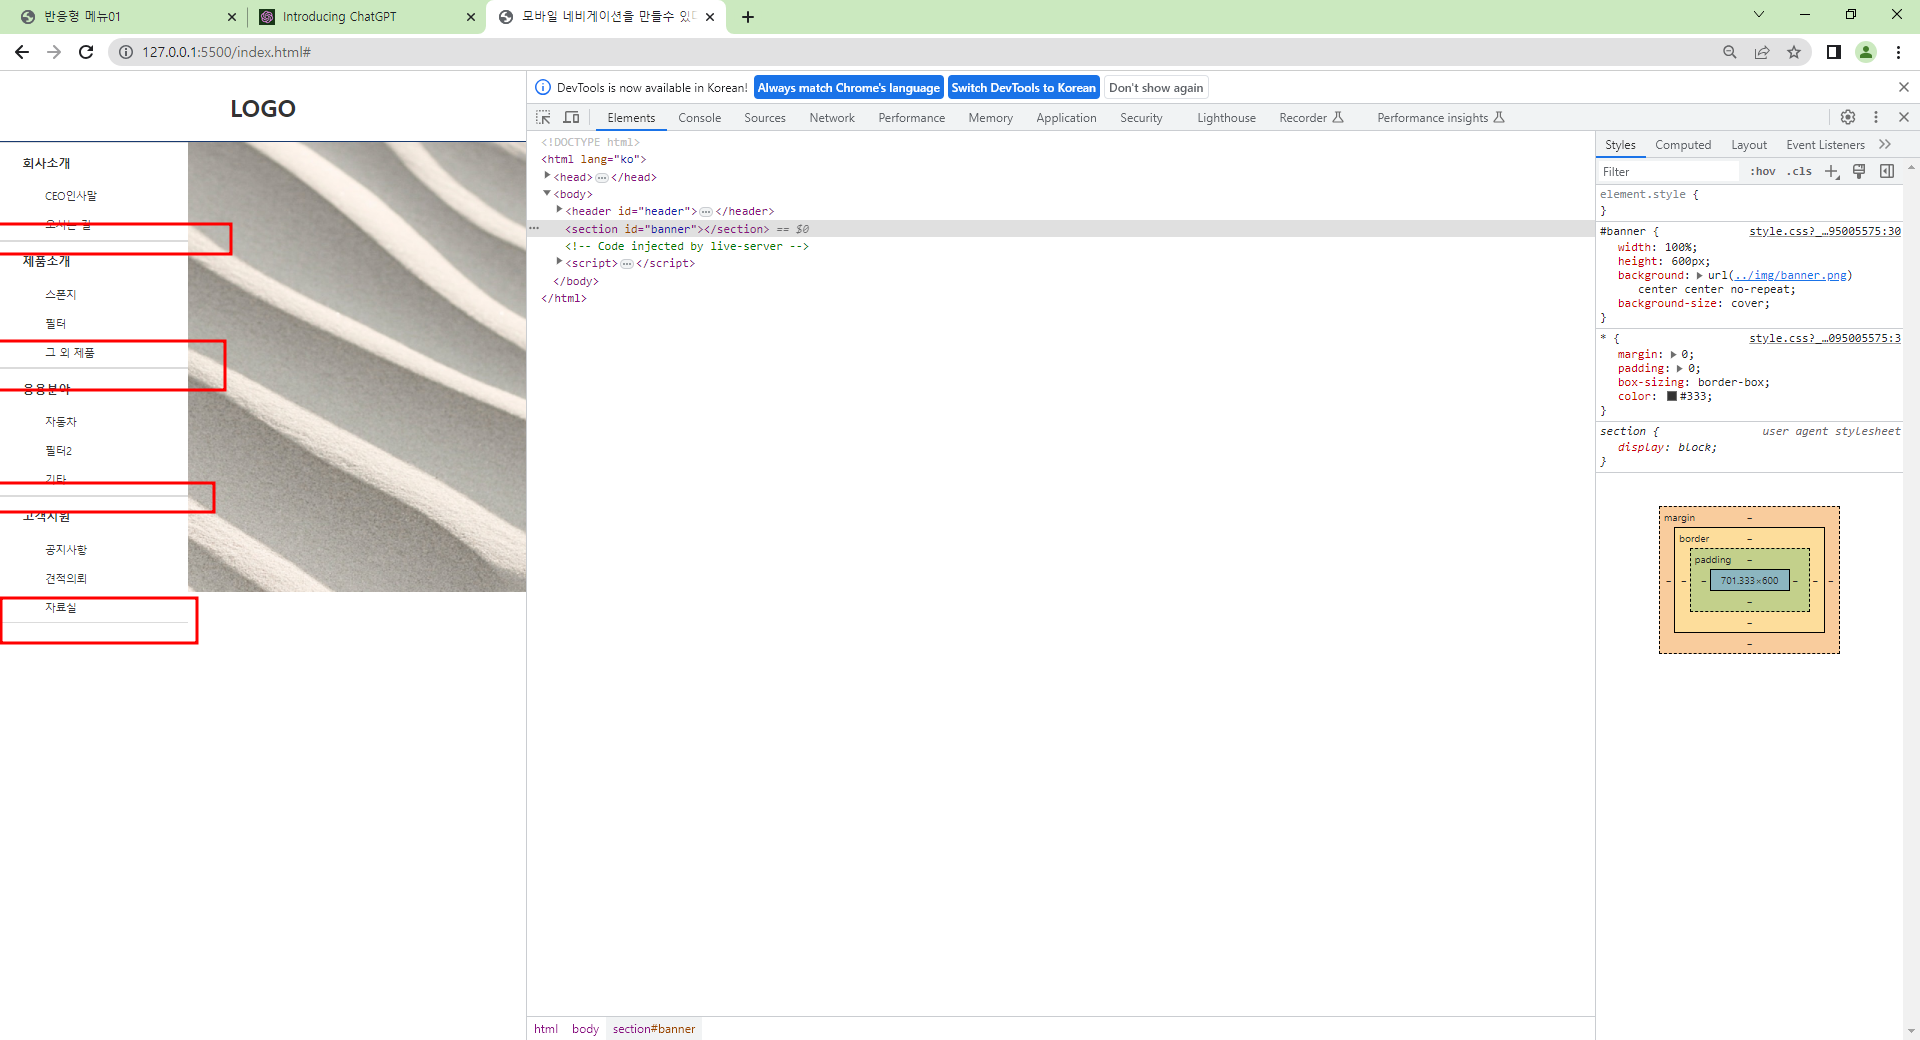Bookmark this page with the star
1920x1040 pixels.
[x=1794, y=52]
